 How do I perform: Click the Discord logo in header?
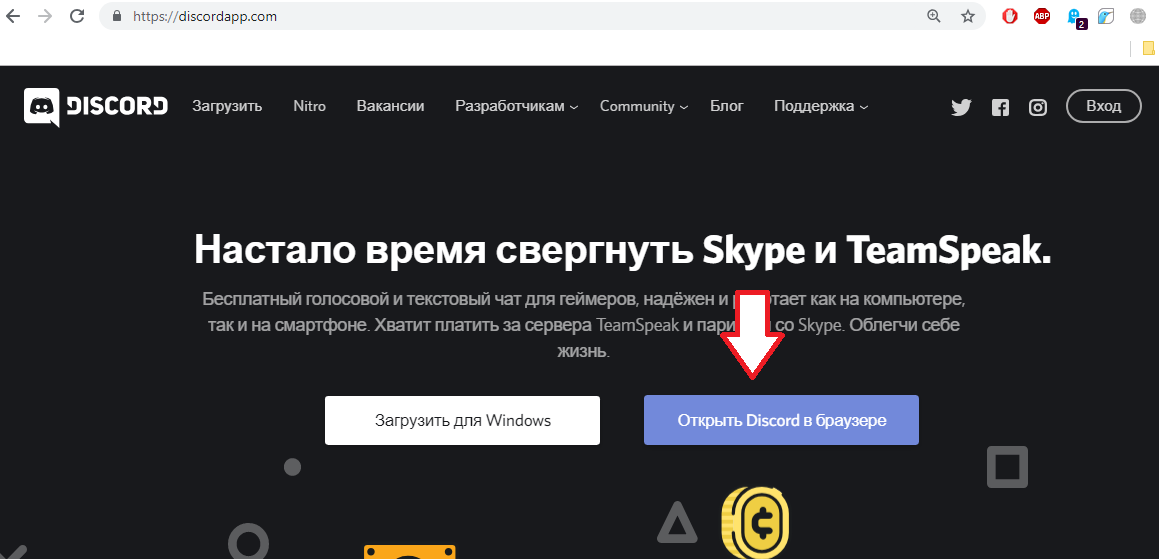[x=96, y=107]
